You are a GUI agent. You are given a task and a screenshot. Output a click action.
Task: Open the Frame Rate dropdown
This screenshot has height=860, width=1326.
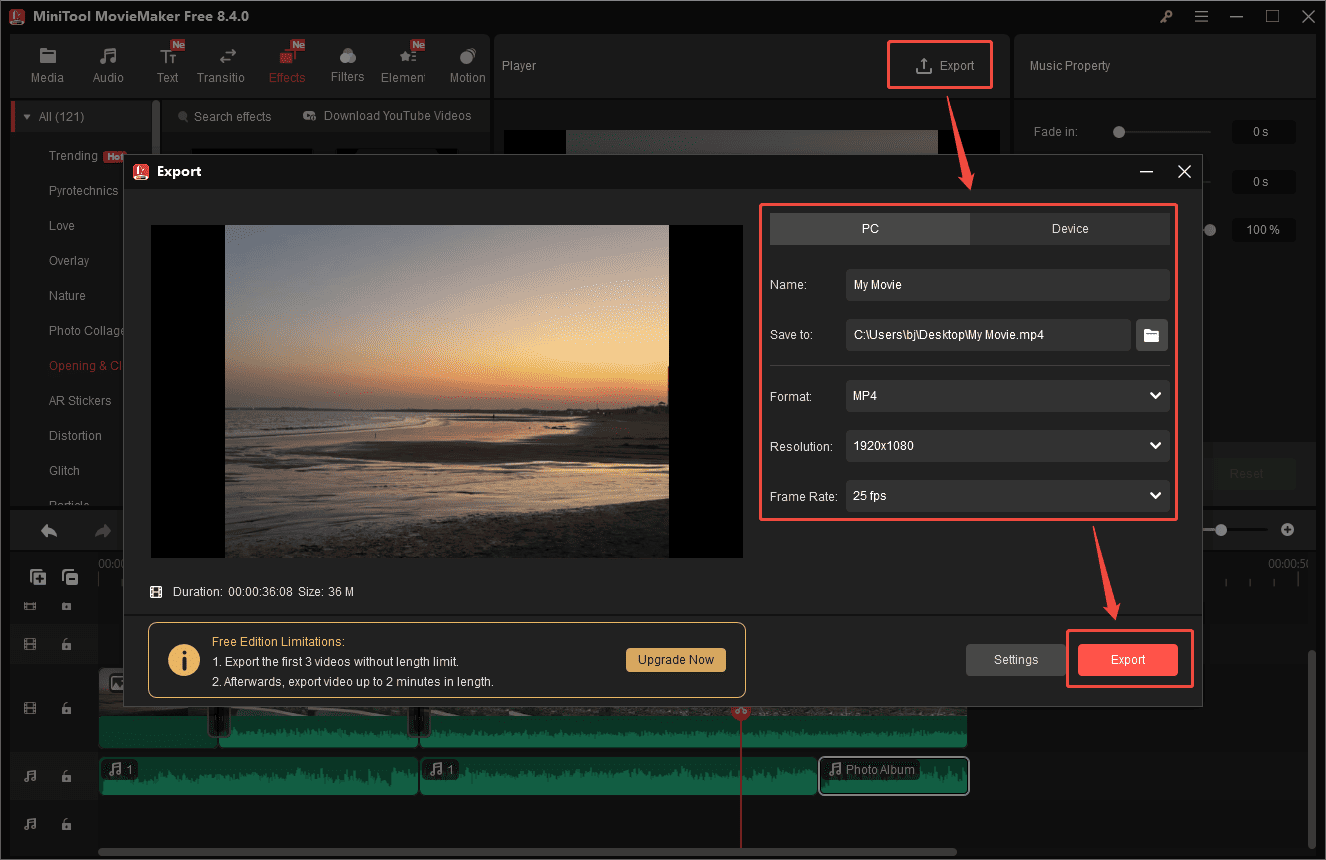(x=1006, y=496)
